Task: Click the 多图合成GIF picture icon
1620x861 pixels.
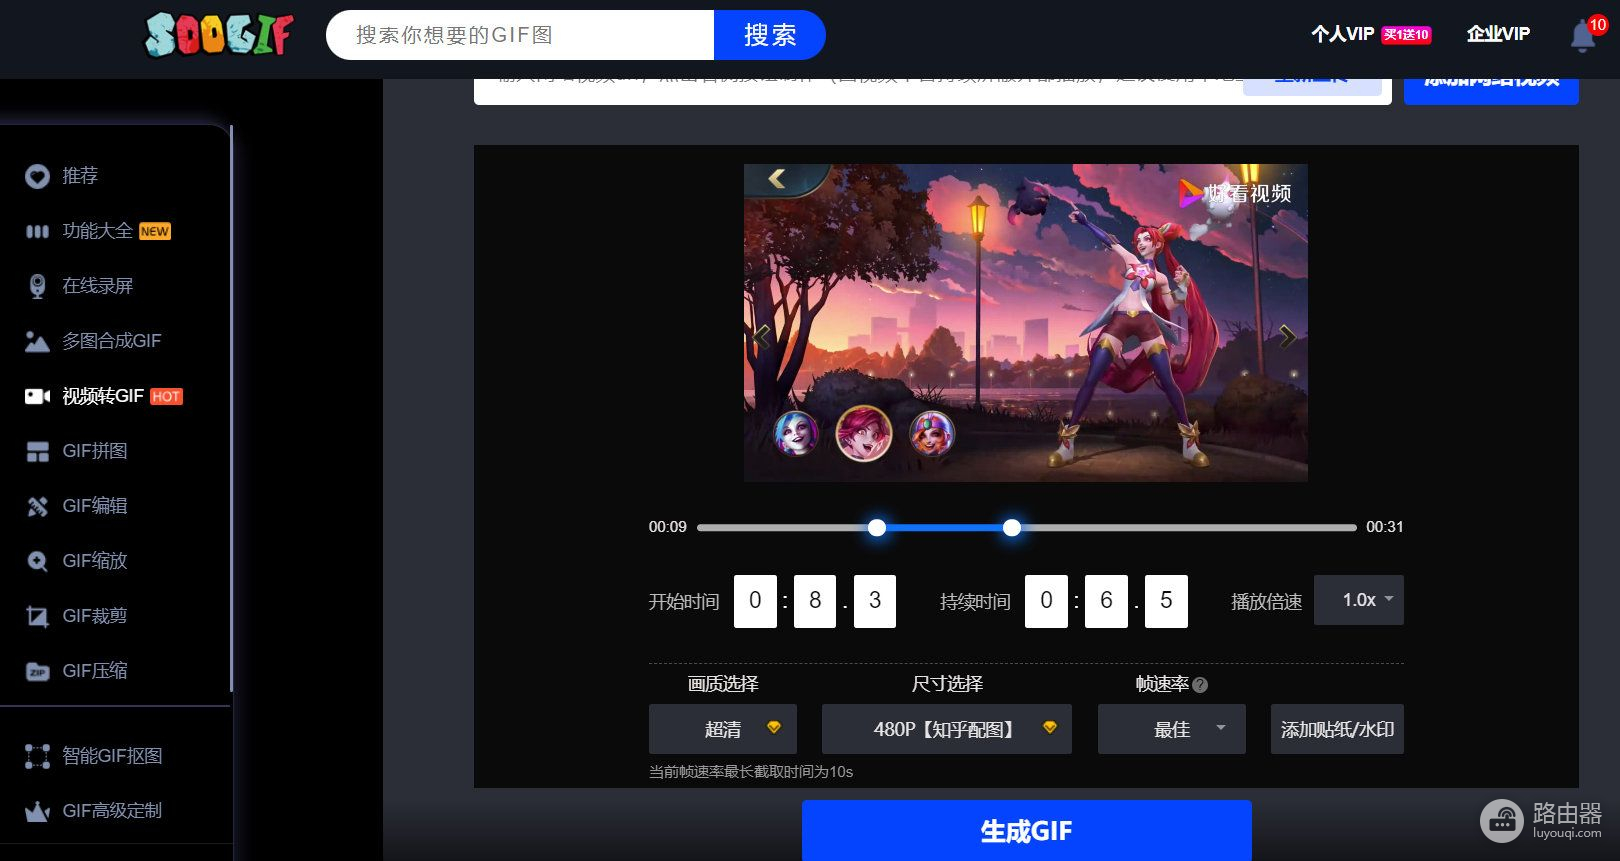Action: 37,341
